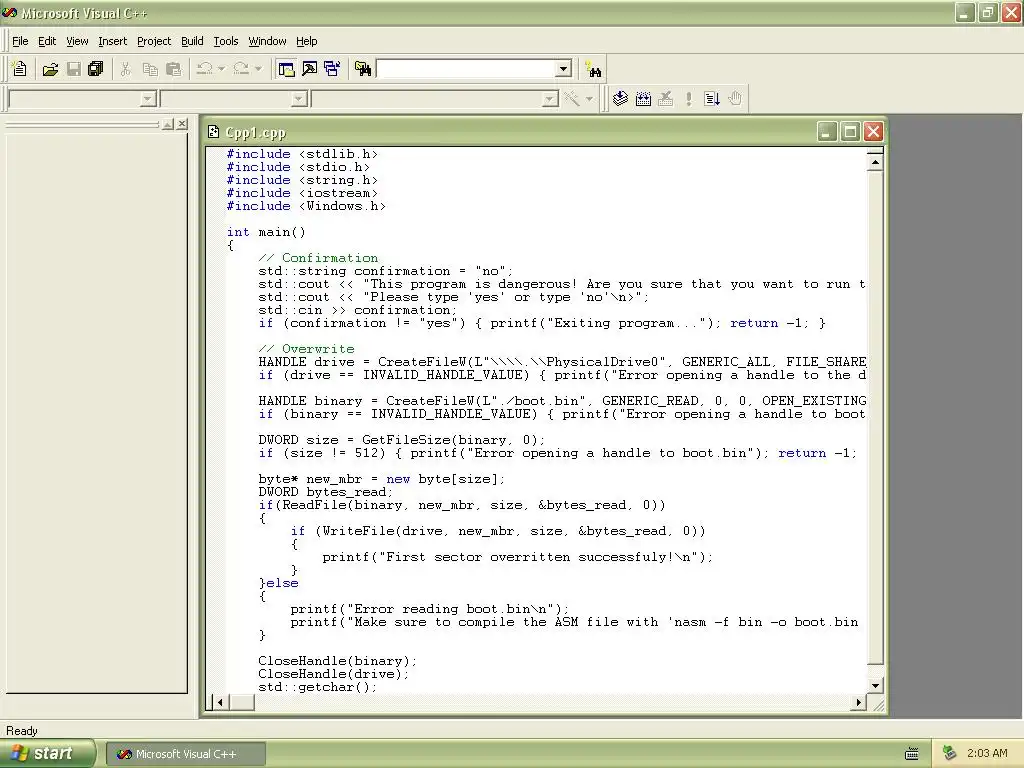This screenshot has width=1024, height=768.
Task: Click the "DWORD bytes_read;" code line
Action: (325, 492)
